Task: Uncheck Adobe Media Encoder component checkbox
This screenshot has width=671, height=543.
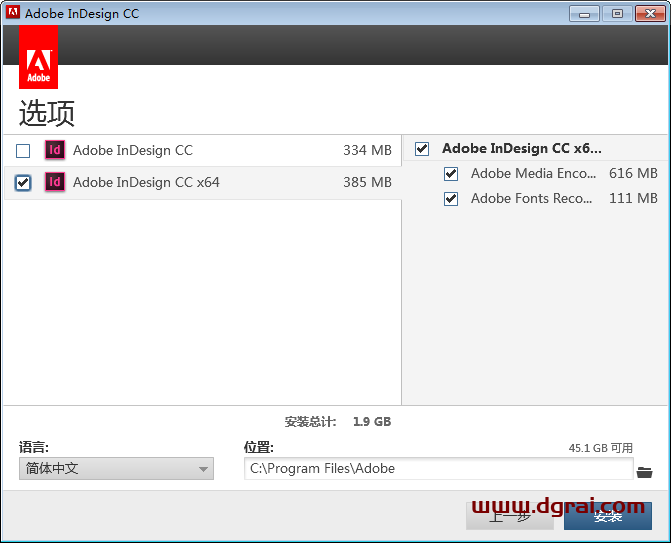Action: pyautogui.click(x=451, y=174)
